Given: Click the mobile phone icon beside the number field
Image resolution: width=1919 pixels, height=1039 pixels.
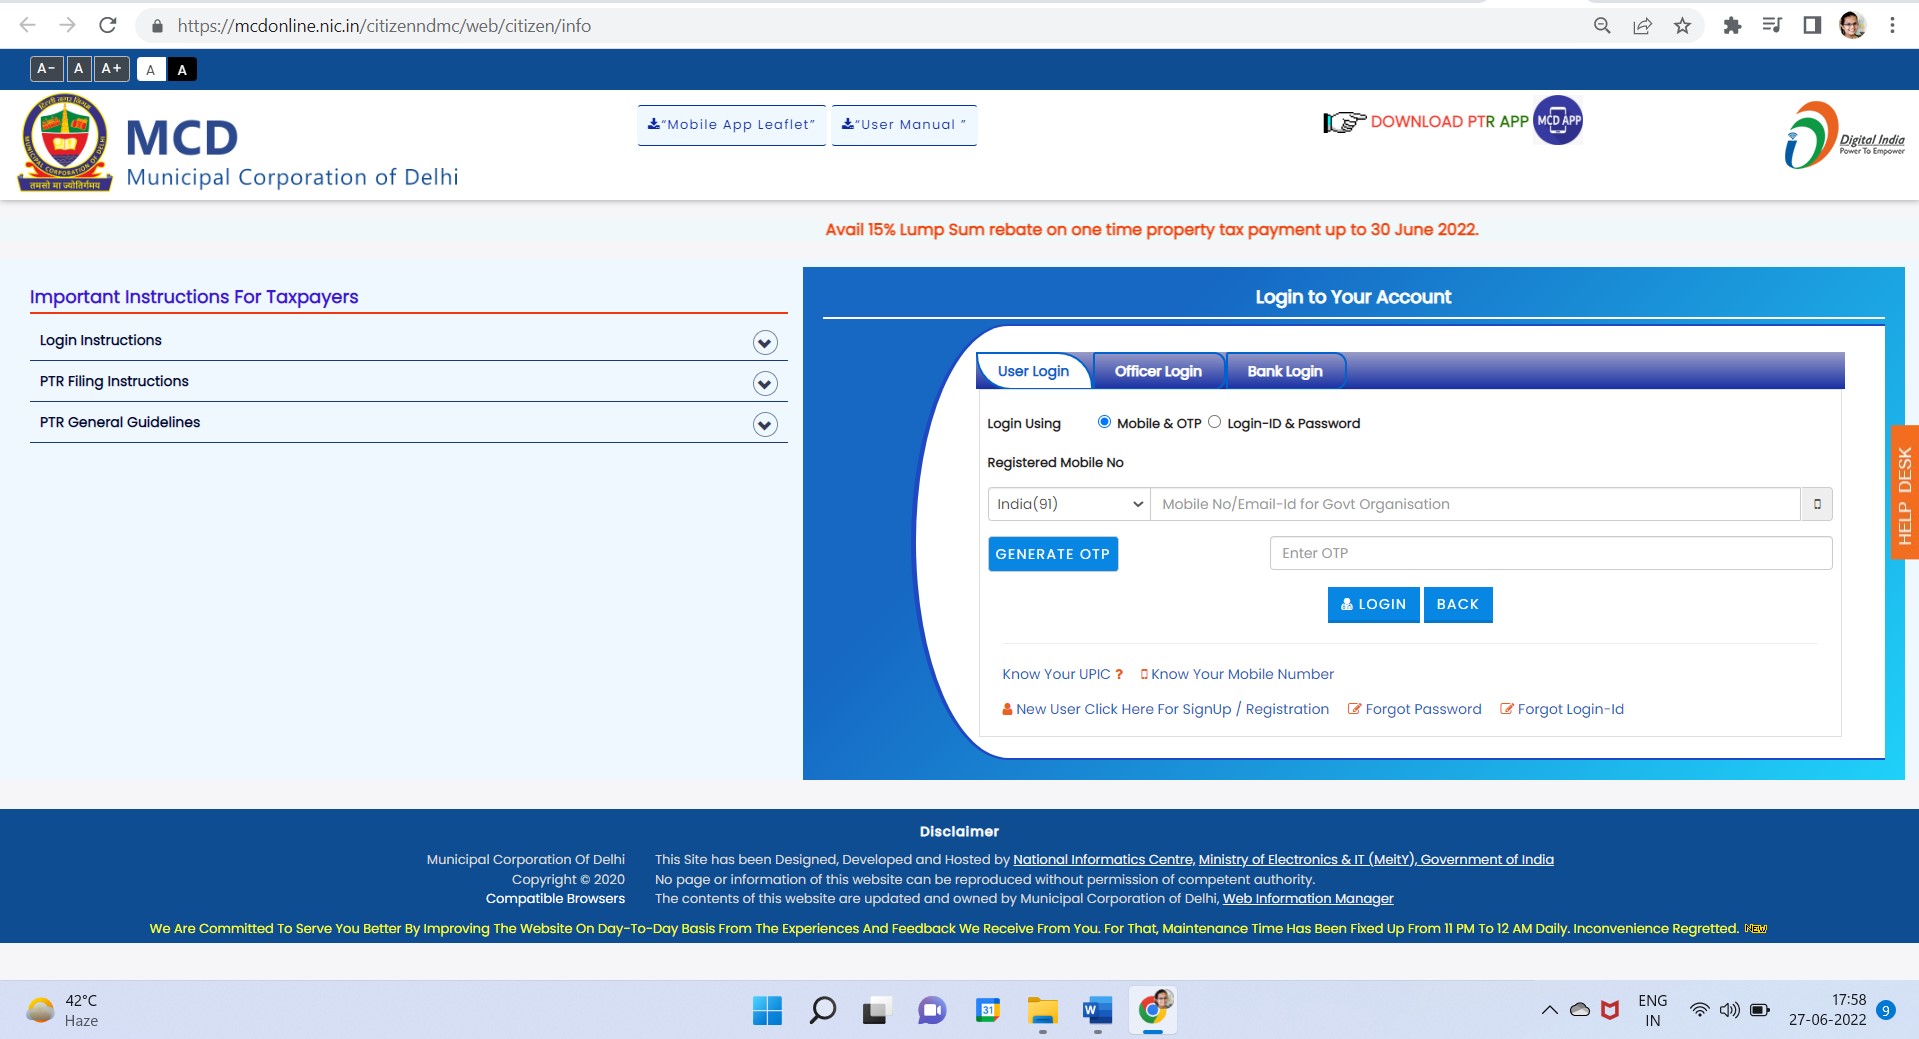Looking at the screenshot, I should (x=1817, y=504).
